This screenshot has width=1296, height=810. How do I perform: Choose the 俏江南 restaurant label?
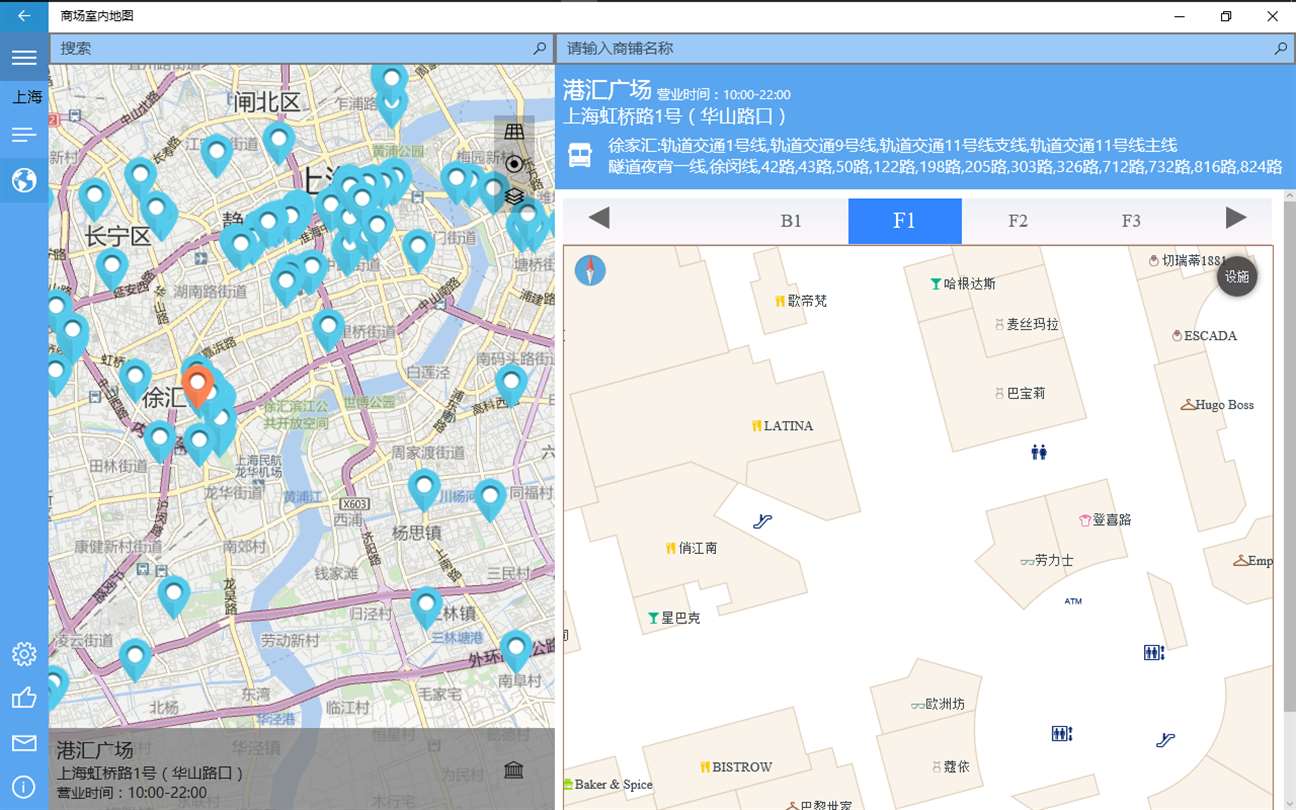point(691,548)
